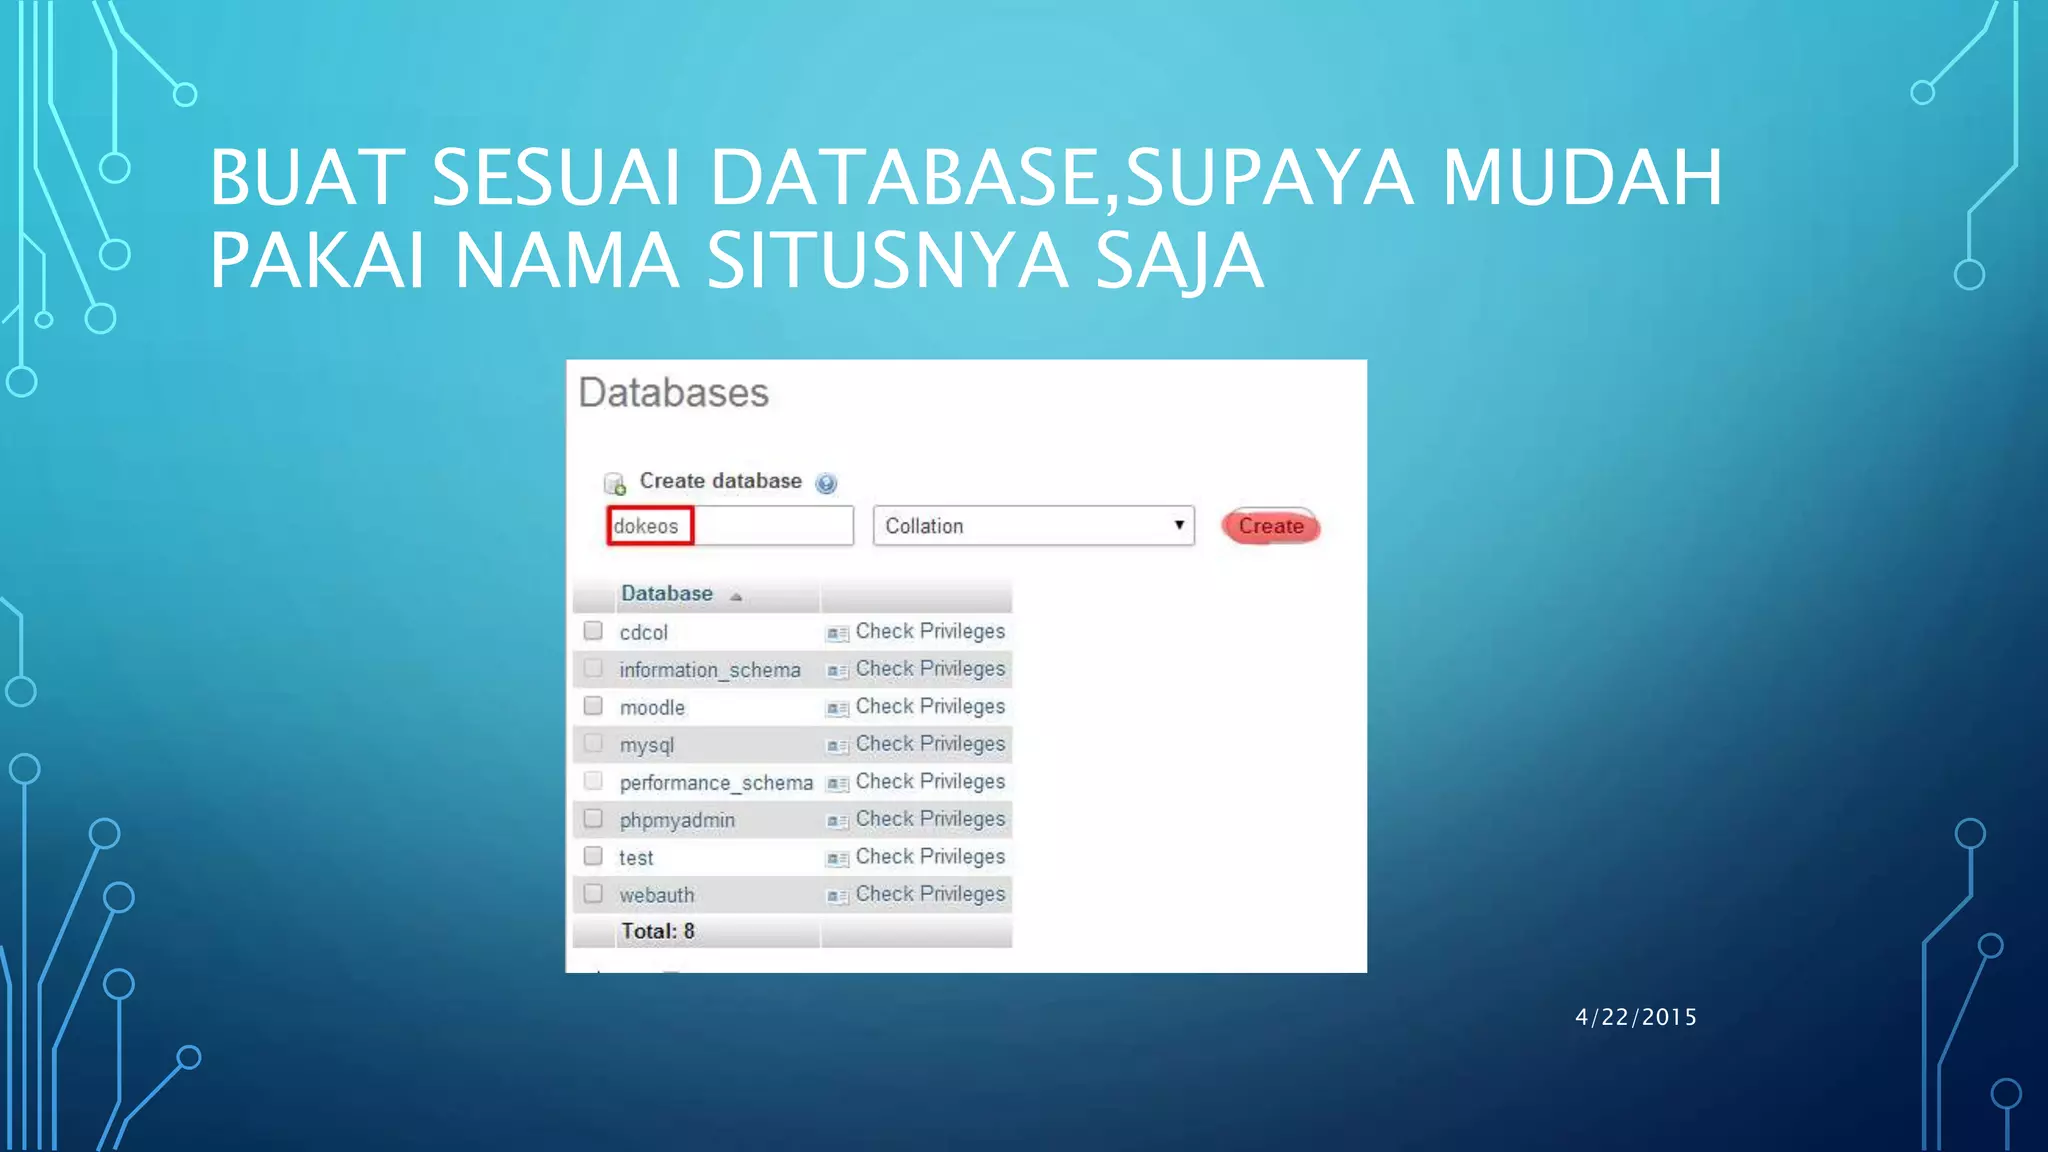Click the Databases heading

[674, 393]
